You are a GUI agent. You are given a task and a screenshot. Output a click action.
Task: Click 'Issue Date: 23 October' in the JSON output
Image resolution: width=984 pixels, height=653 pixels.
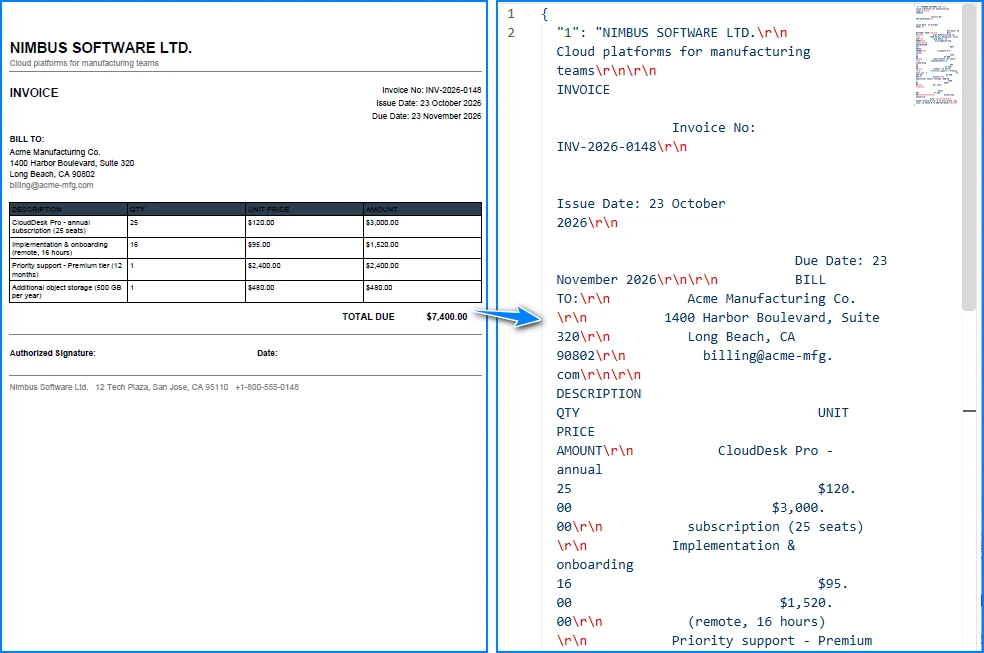click(641, 204)
